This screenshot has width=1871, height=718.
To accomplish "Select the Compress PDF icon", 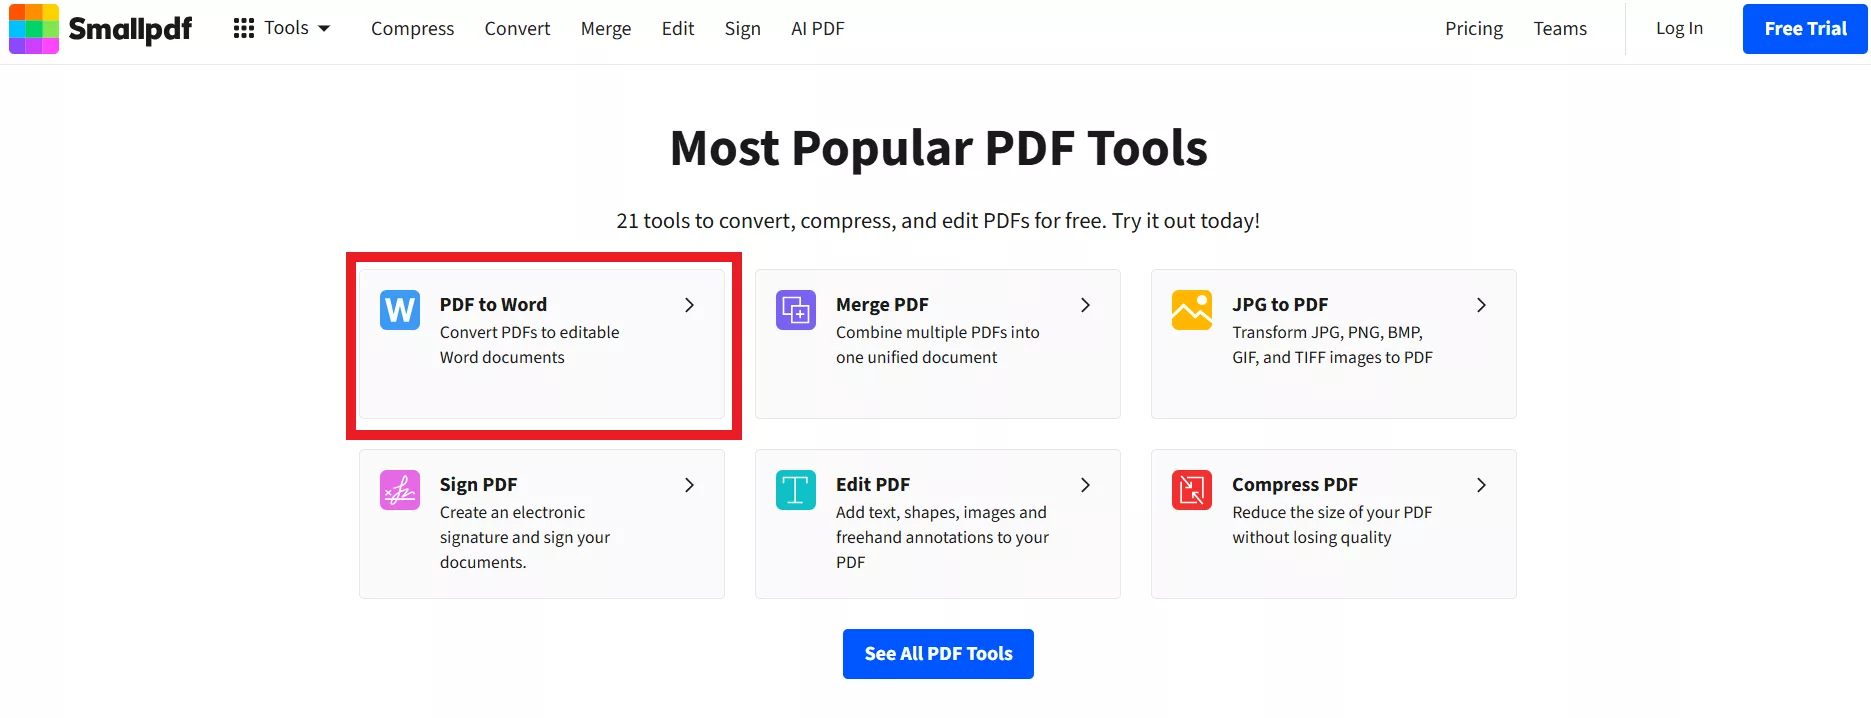I will pos(1191,490).
